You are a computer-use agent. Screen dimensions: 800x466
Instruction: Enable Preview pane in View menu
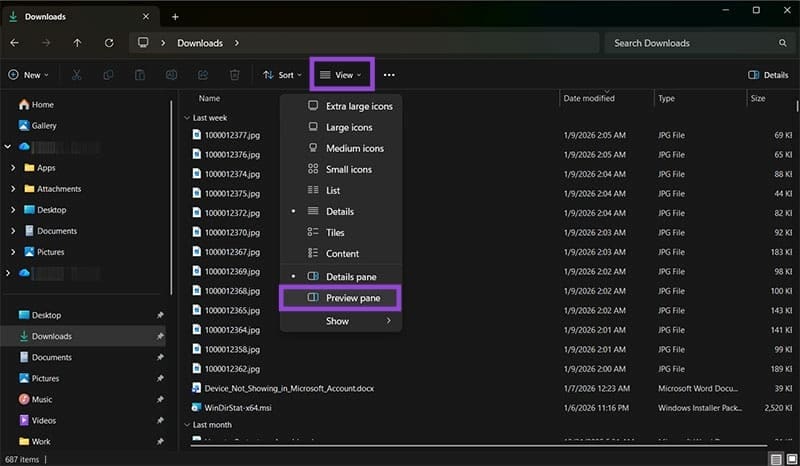pyautogui.click(x=340, y=298)
